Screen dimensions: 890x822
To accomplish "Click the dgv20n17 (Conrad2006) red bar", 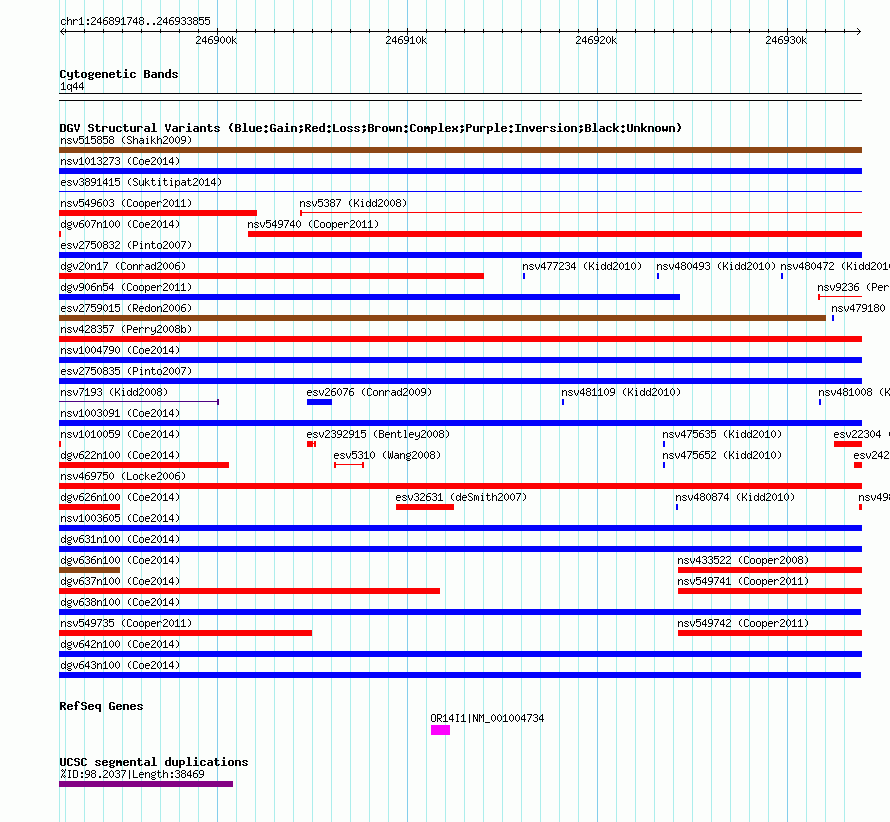I will 271,276.
